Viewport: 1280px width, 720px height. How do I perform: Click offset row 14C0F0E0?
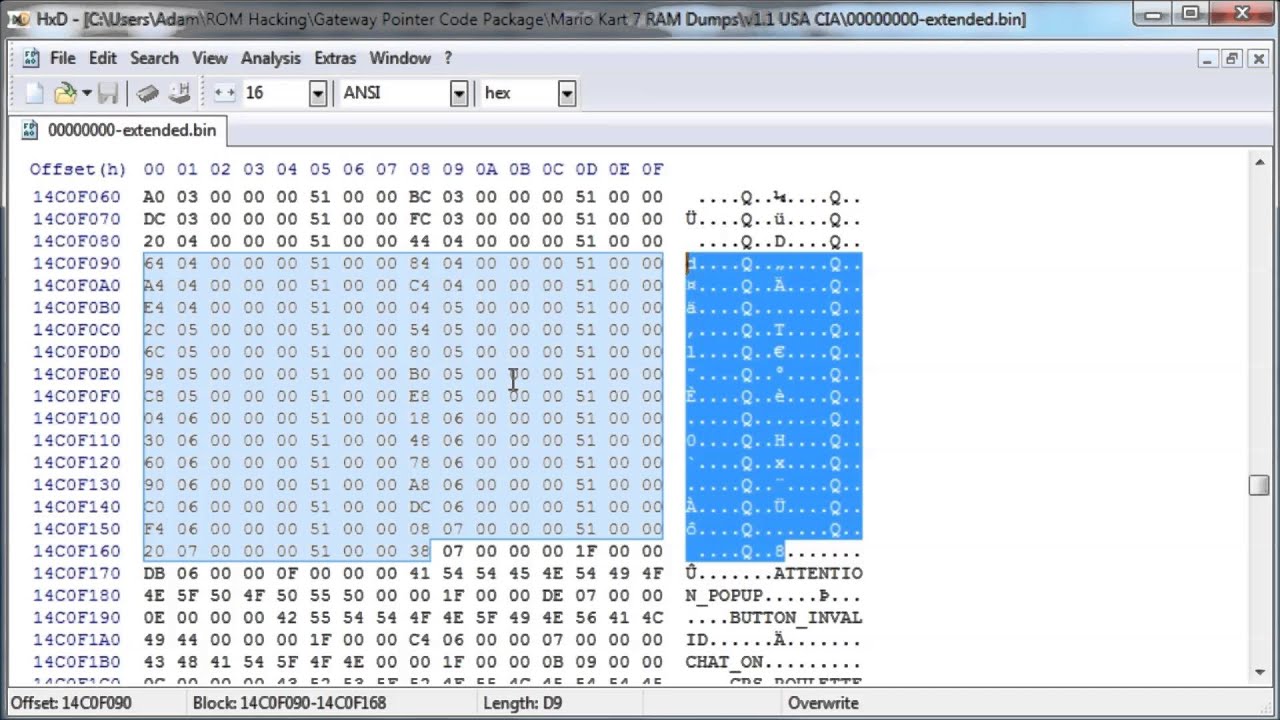tap(76, 374)
